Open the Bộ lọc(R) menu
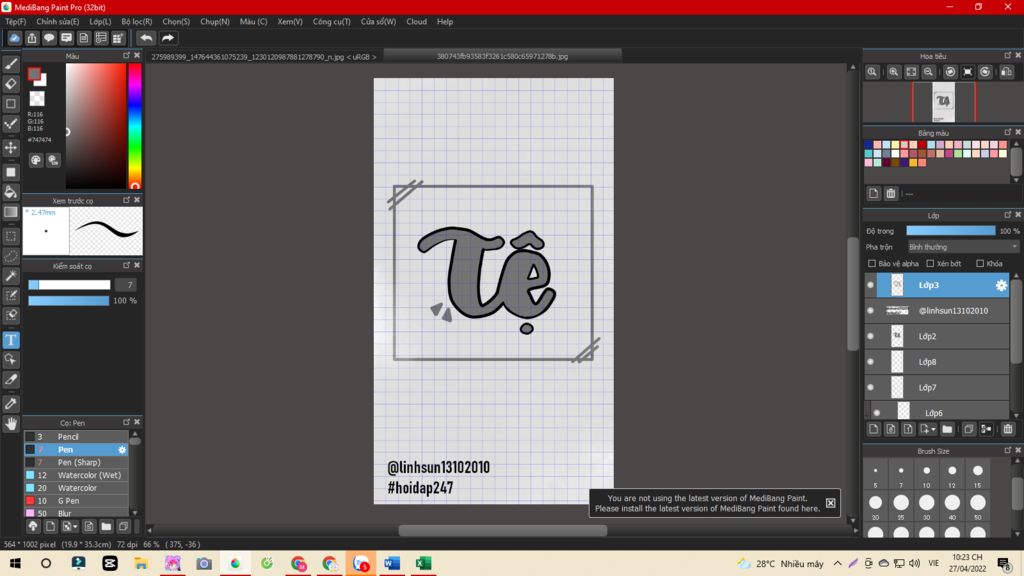 pyautogui.click(x=136, y=22)
